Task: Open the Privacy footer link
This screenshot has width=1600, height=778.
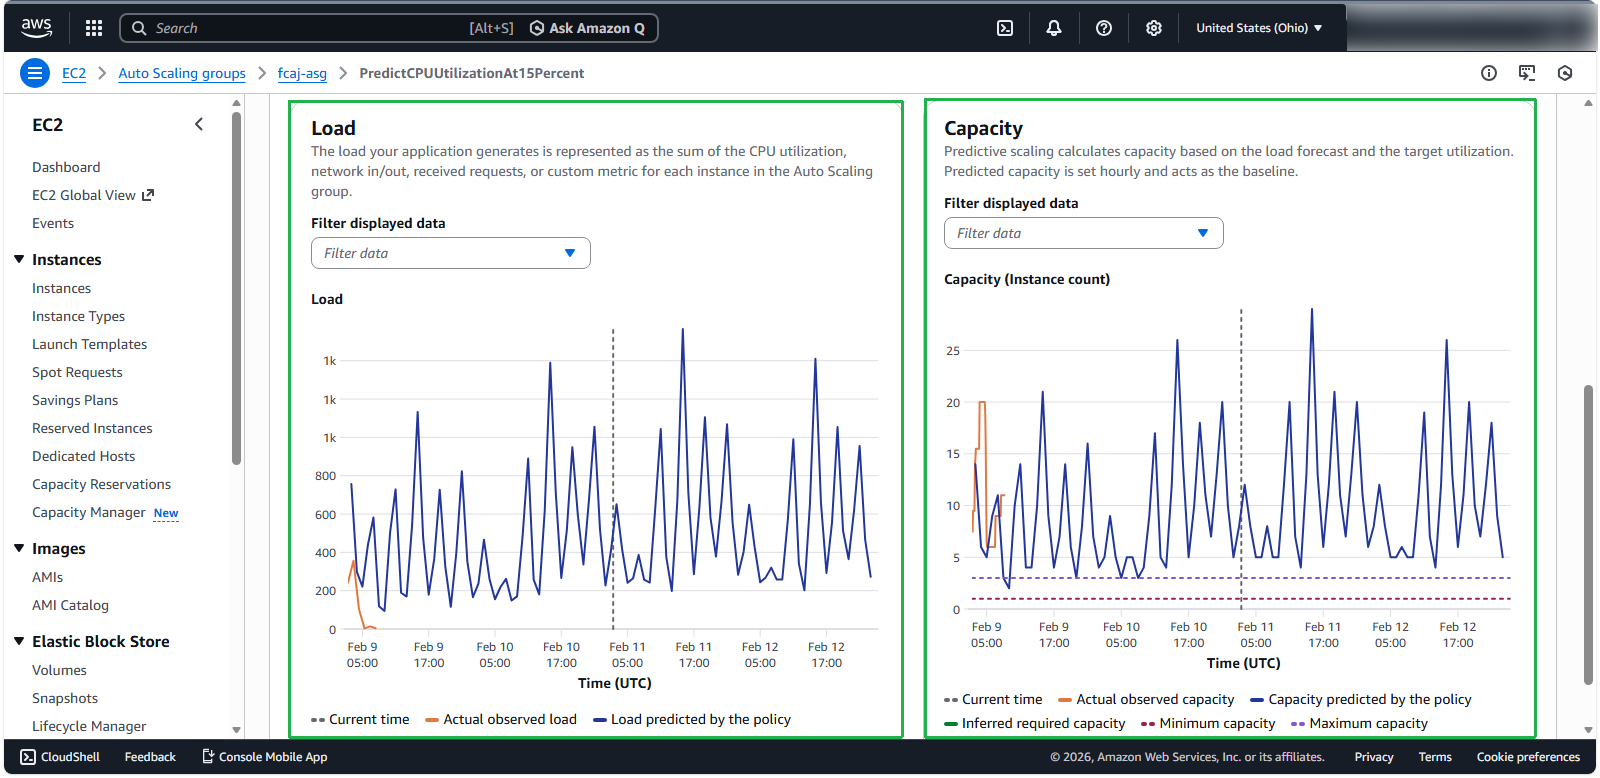Action: (x=1374, y=757)
